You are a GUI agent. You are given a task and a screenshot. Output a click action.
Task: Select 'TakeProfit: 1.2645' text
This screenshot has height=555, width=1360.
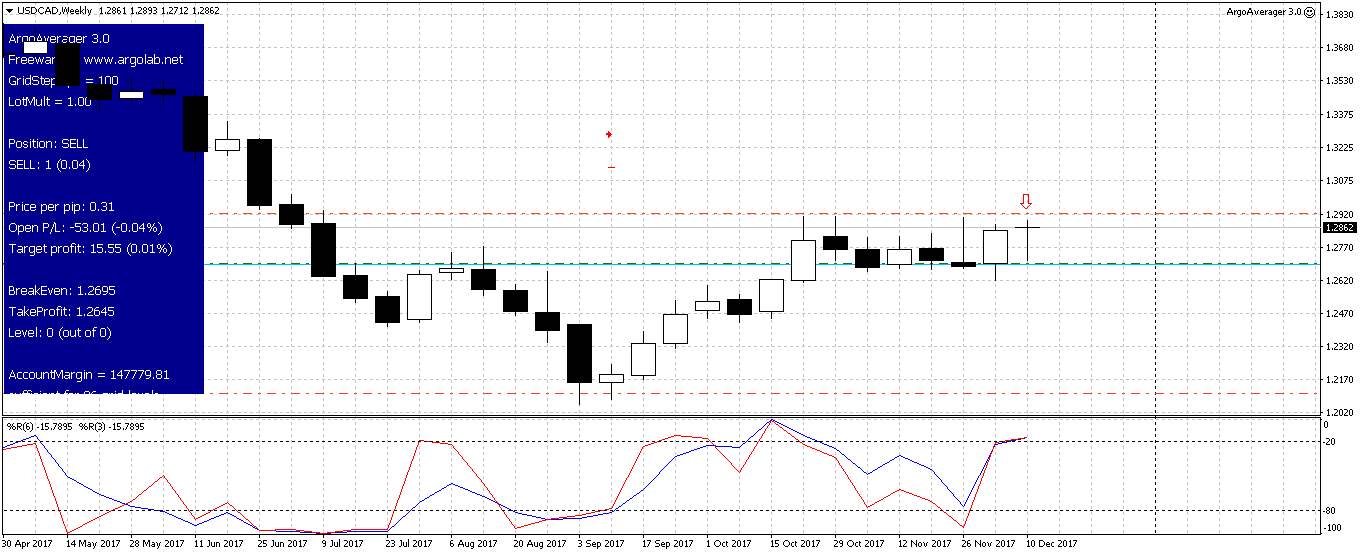(62, 311)
